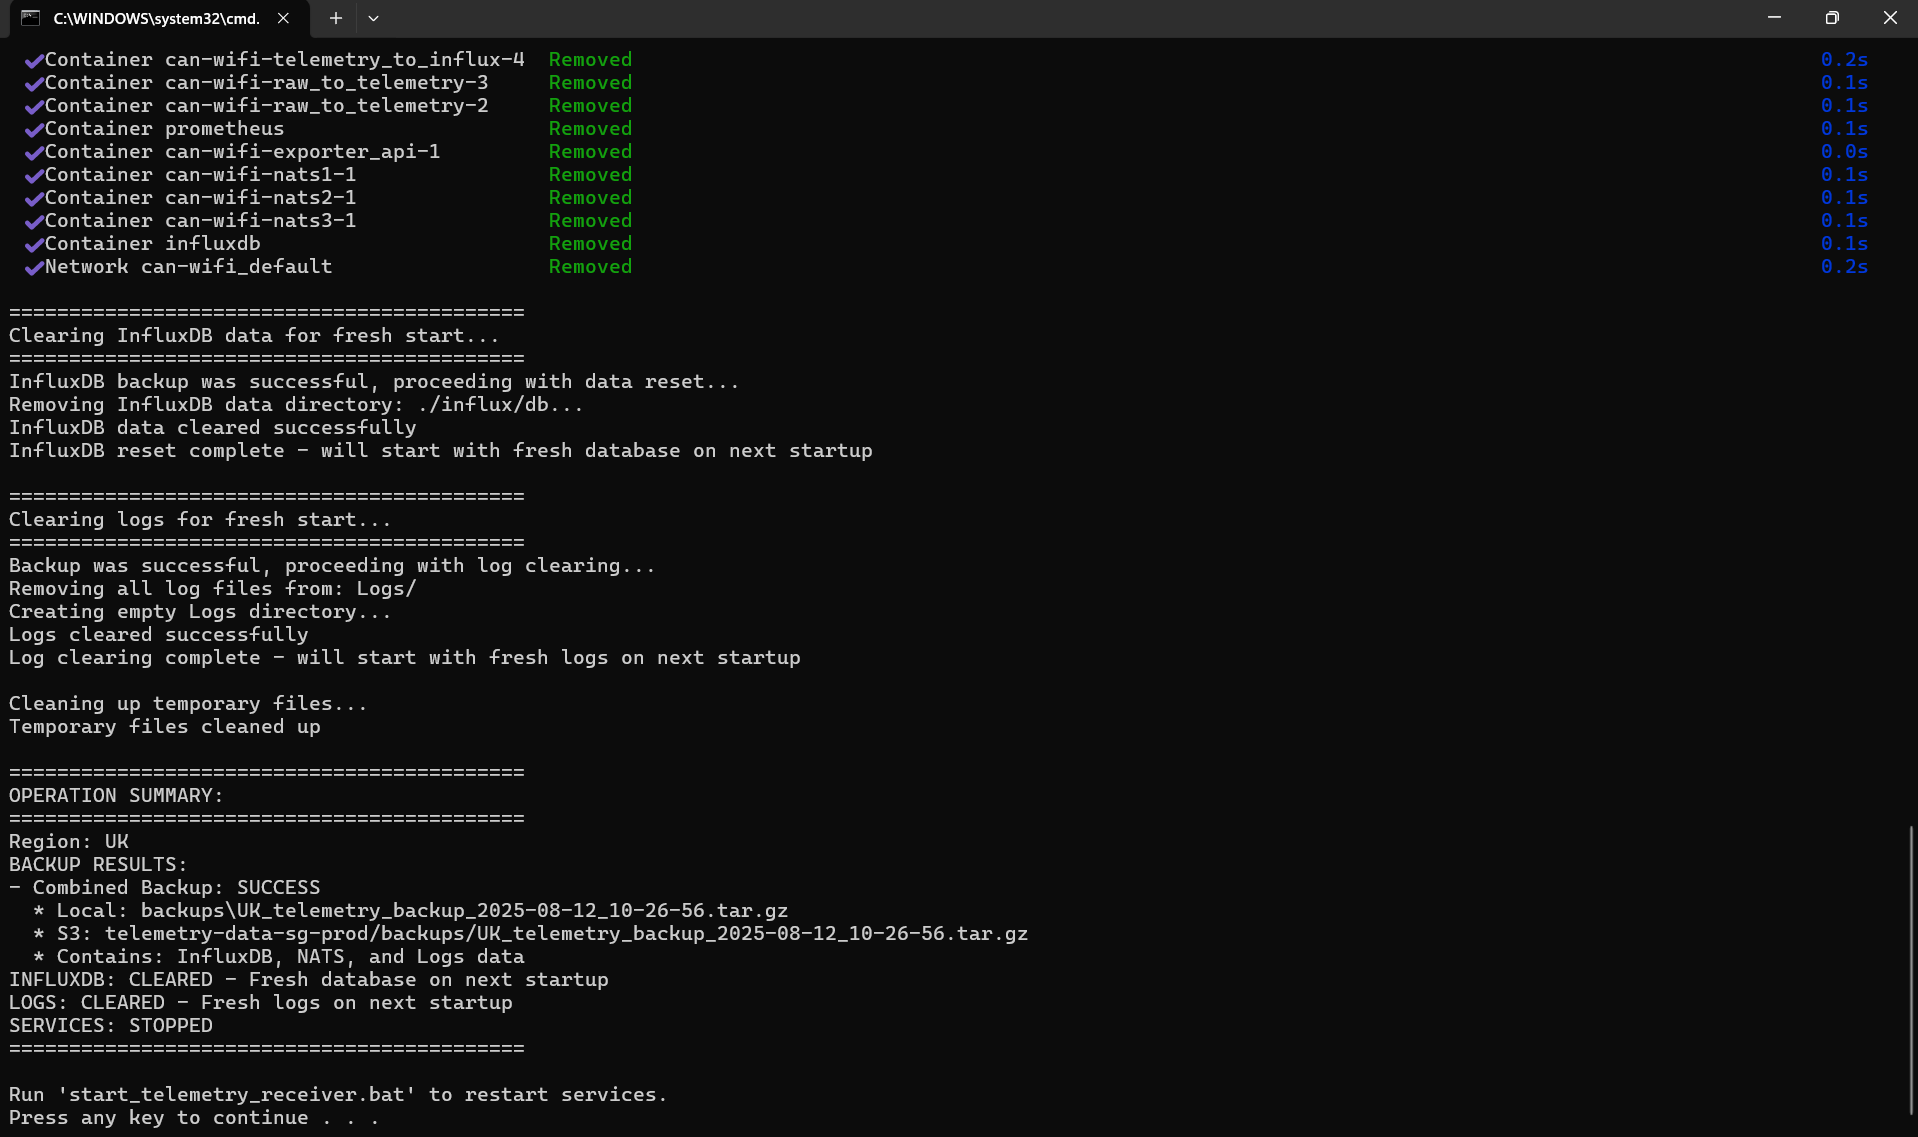
Task: Click the S3 backup path line
Action: [530, 934]
